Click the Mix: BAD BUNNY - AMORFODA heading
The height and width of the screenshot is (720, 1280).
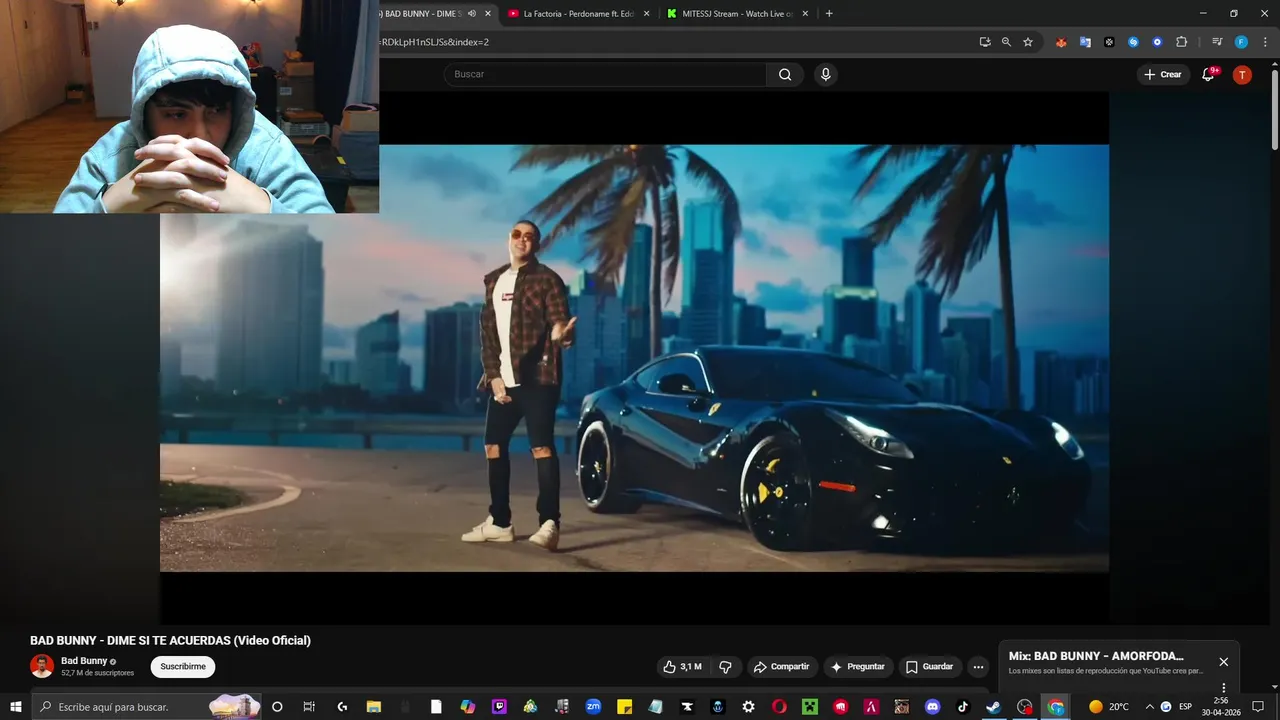[1096, 656]
